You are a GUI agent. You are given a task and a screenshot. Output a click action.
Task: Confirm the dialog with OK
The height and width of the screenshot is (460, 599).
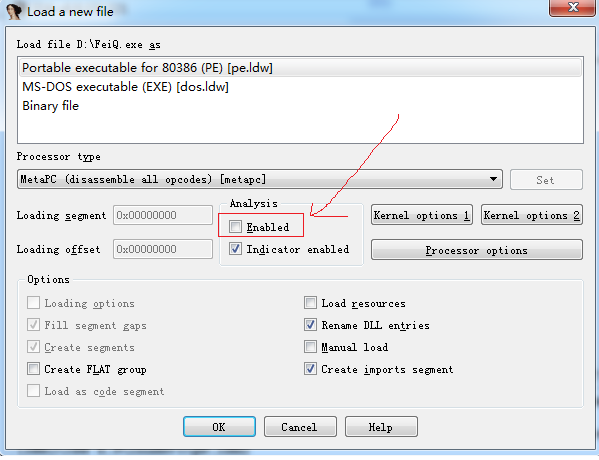pyautogui.click(x=219, y=426)
